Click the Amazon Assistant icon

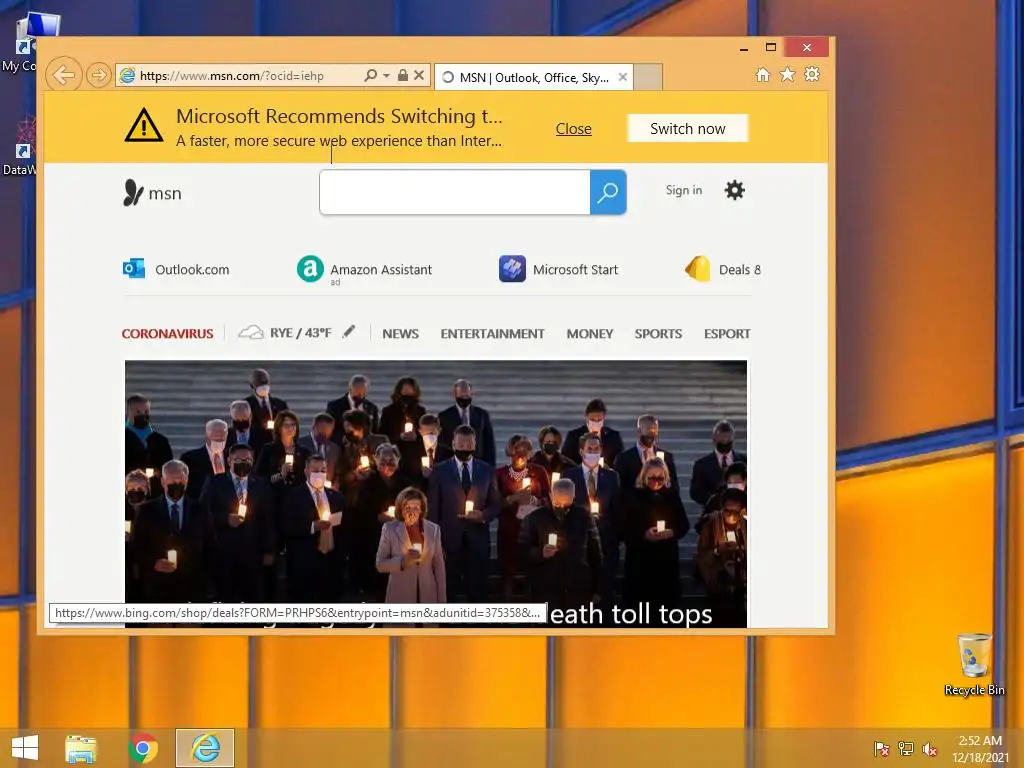pyautogui.click(x=310, y=269)
